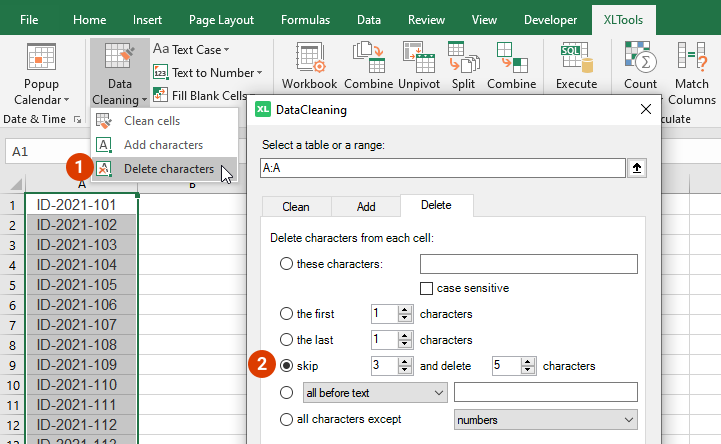This screenshot has height=444, width=721.
Task: Switch to the Insert ribbon tab
Action: pyautogui.click(x=147, y=20)
